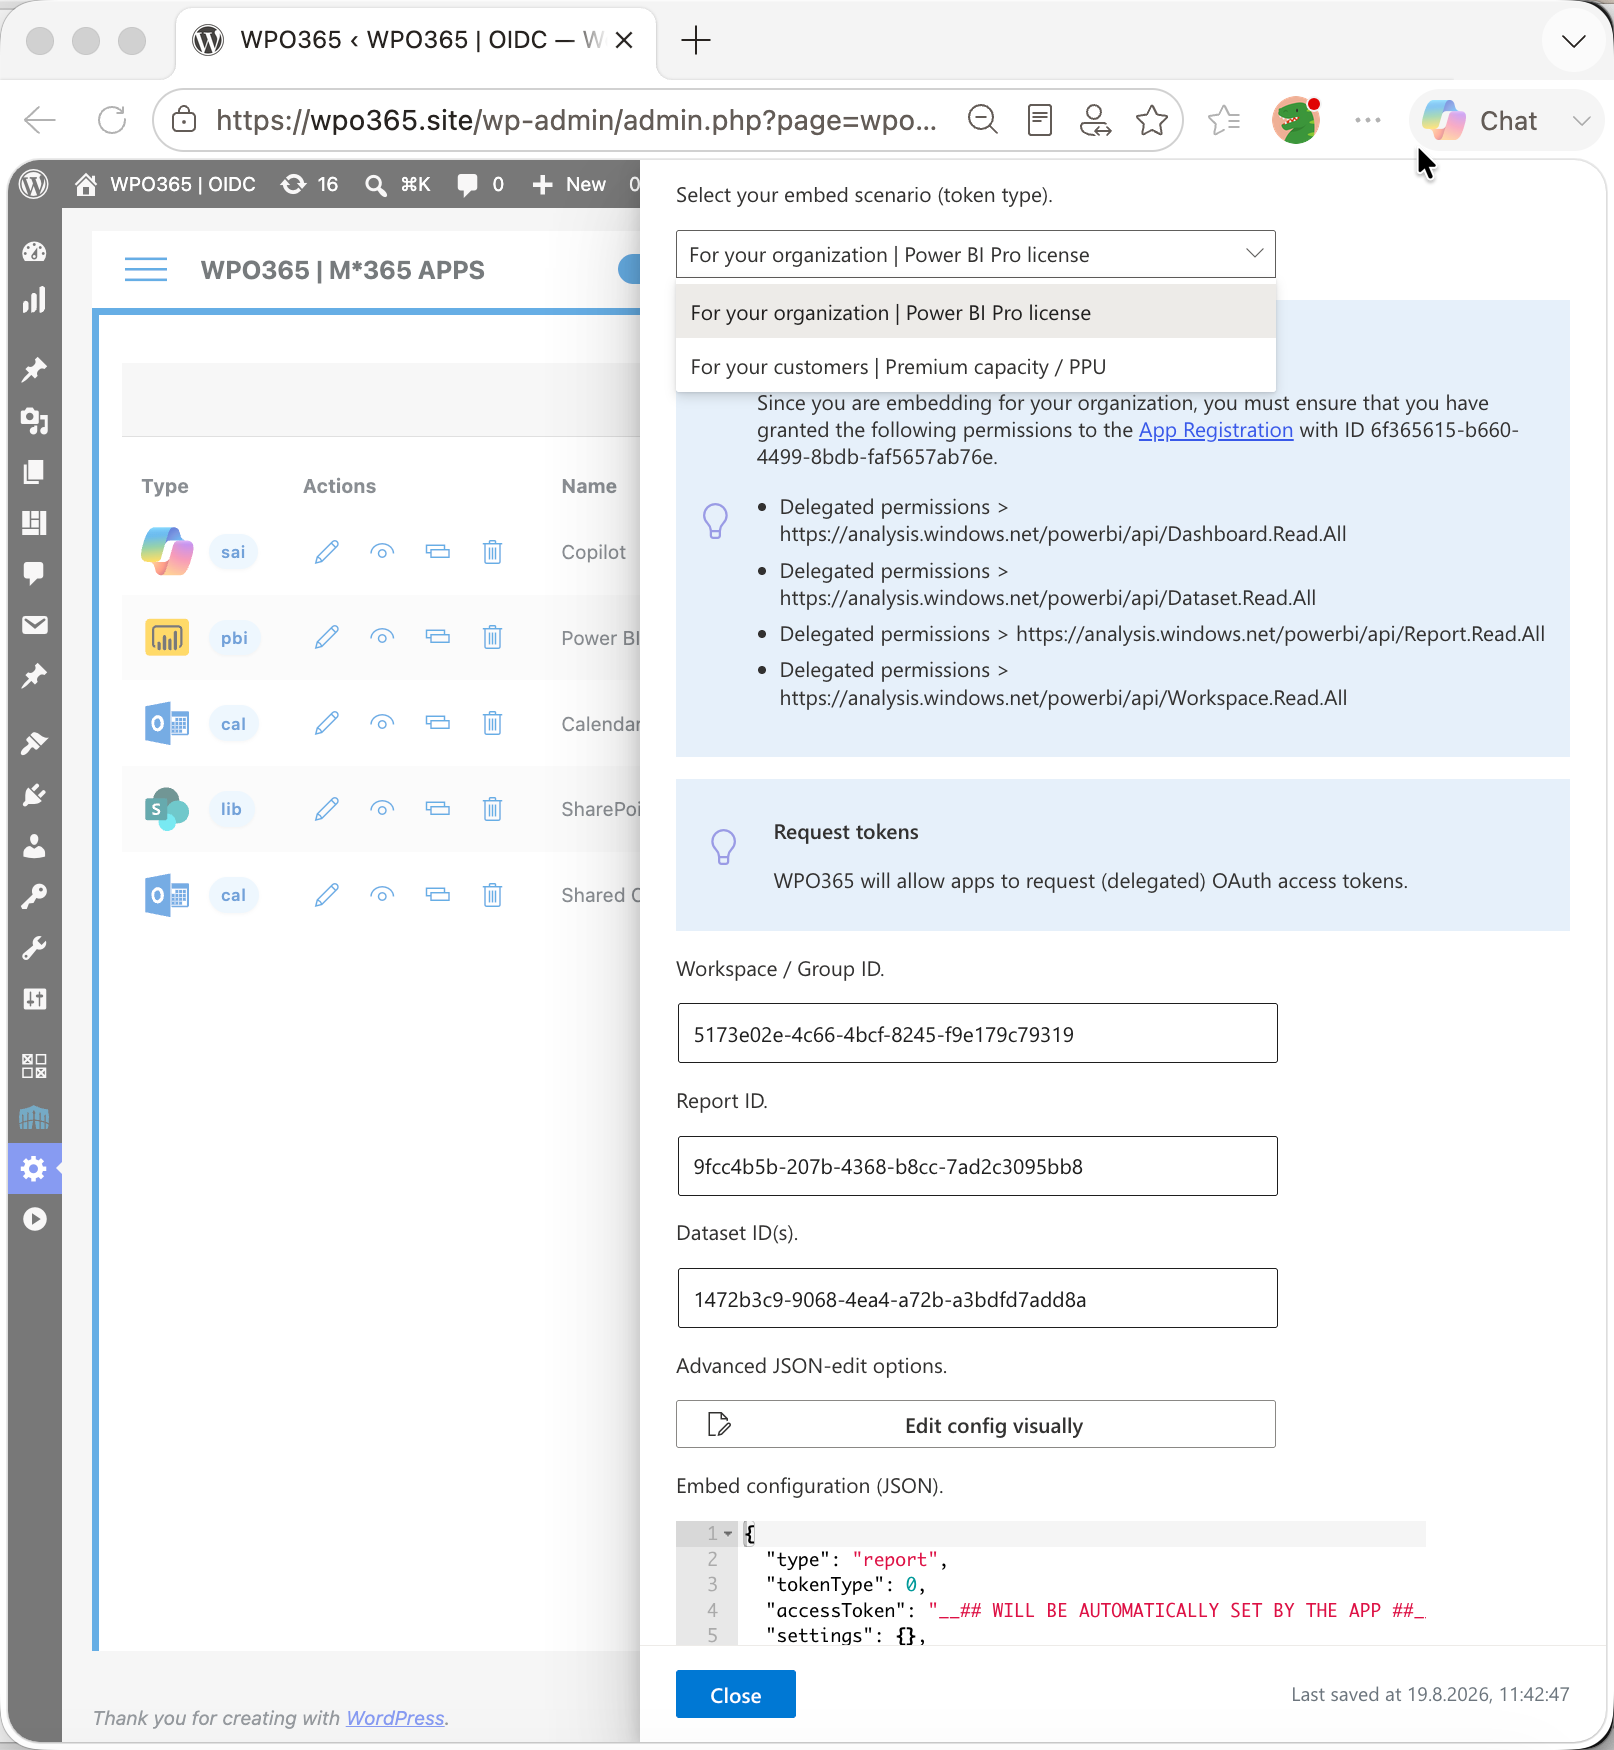Screen dimensions: 1614x1750
Task: Go back with the browser back arrow
Action: 40,121
